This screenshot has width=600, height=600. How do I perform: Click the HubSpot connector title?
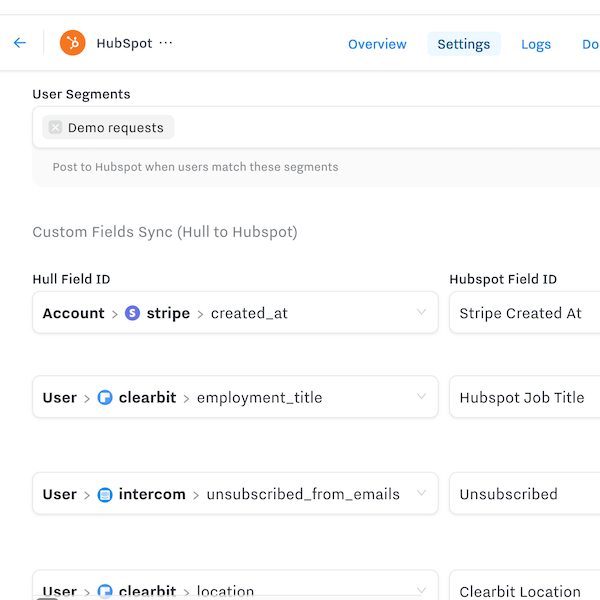[x=124, y=43]
